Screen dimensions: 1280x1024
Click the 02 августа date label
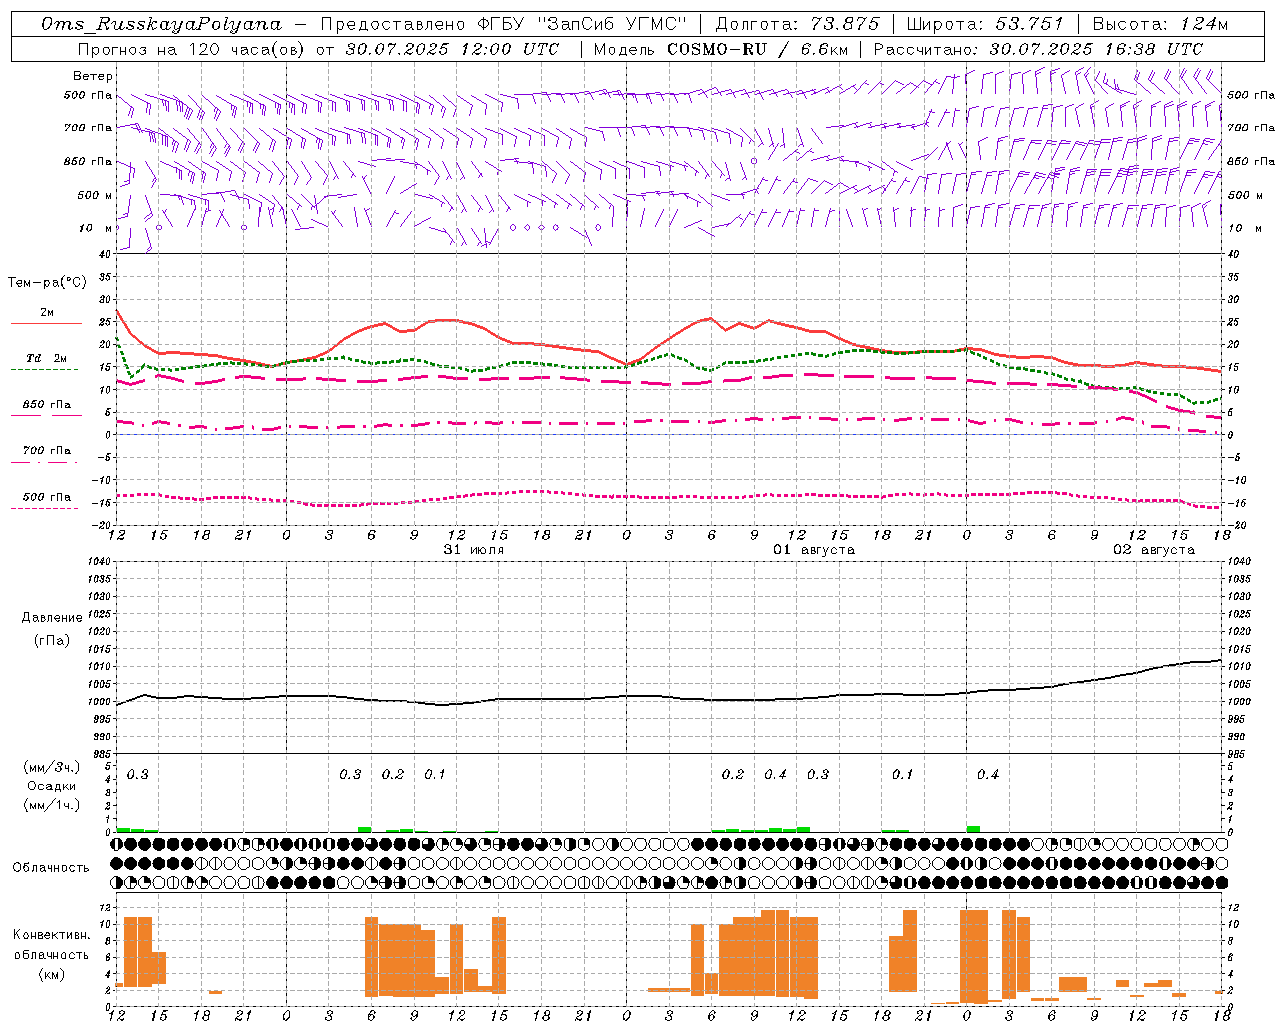click(1154, 550)
